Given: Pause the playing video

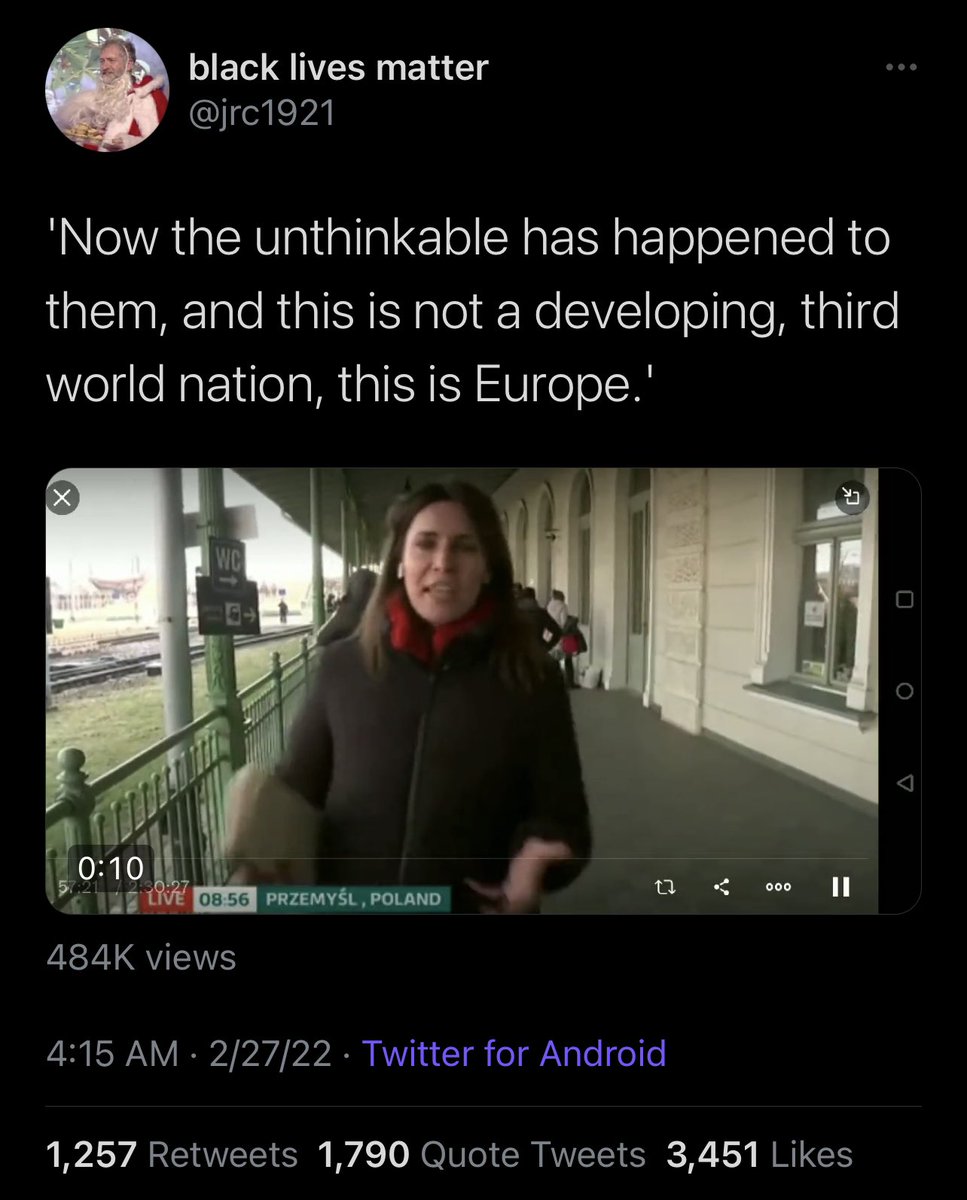Looking at the screenshot, I should click(842, 886).
